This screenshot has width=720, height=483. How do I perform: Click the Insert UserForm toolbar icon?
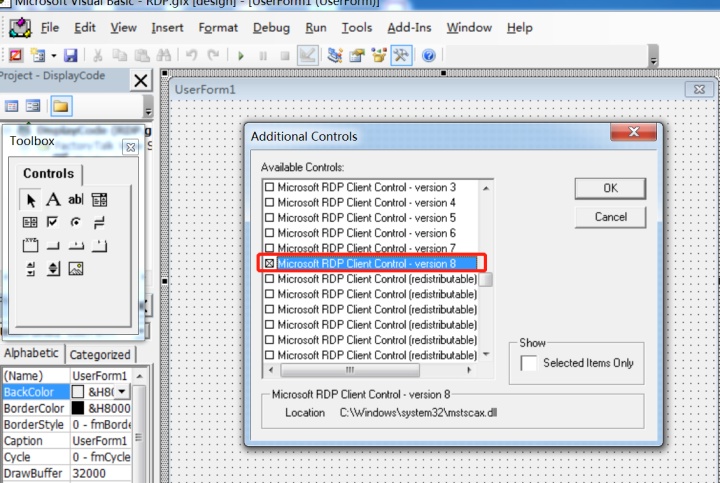(38, 56)
